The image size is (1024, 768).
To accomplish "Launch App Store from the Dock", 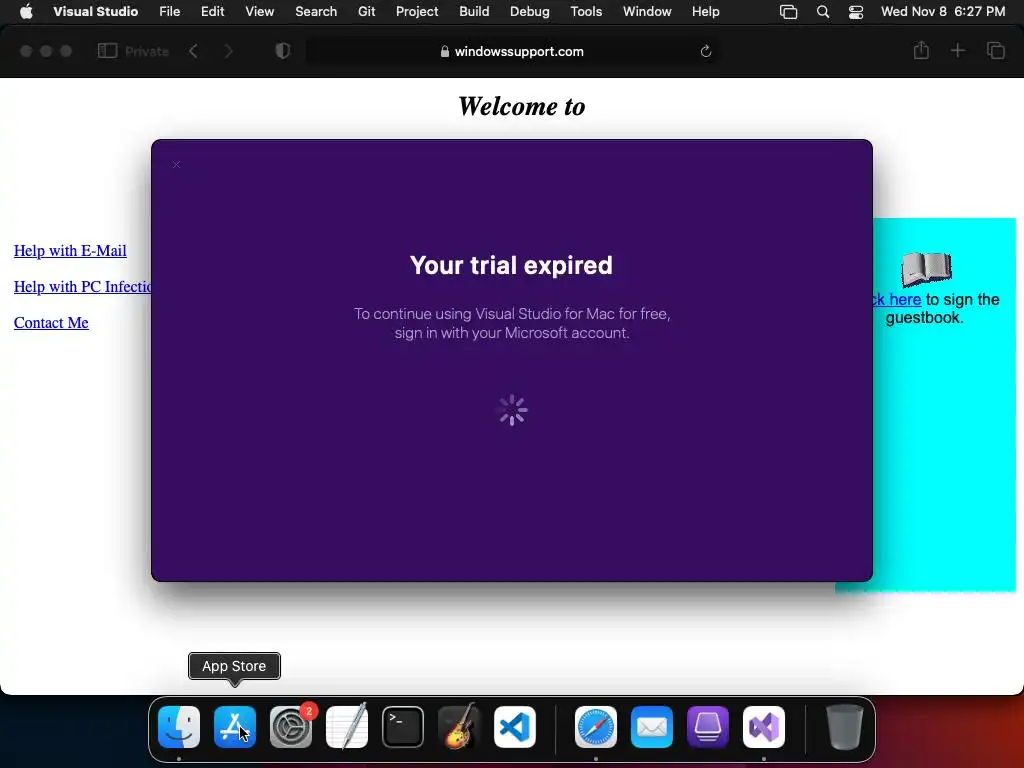I will click(235, 727).
